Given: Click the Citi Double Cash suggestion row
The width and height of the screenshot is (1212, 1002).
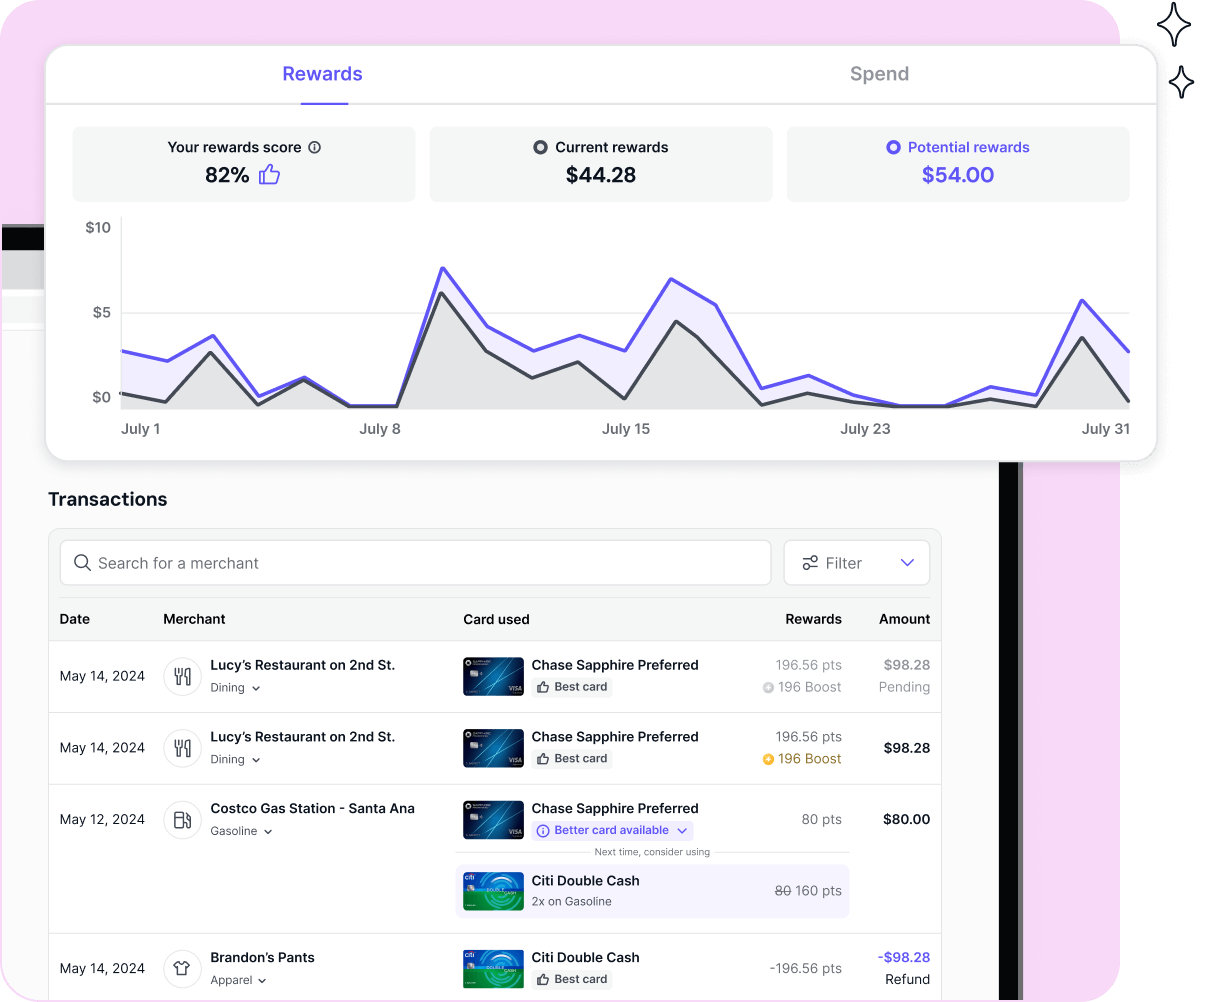Looking at the screenshot, I should (x=652, y=890).
